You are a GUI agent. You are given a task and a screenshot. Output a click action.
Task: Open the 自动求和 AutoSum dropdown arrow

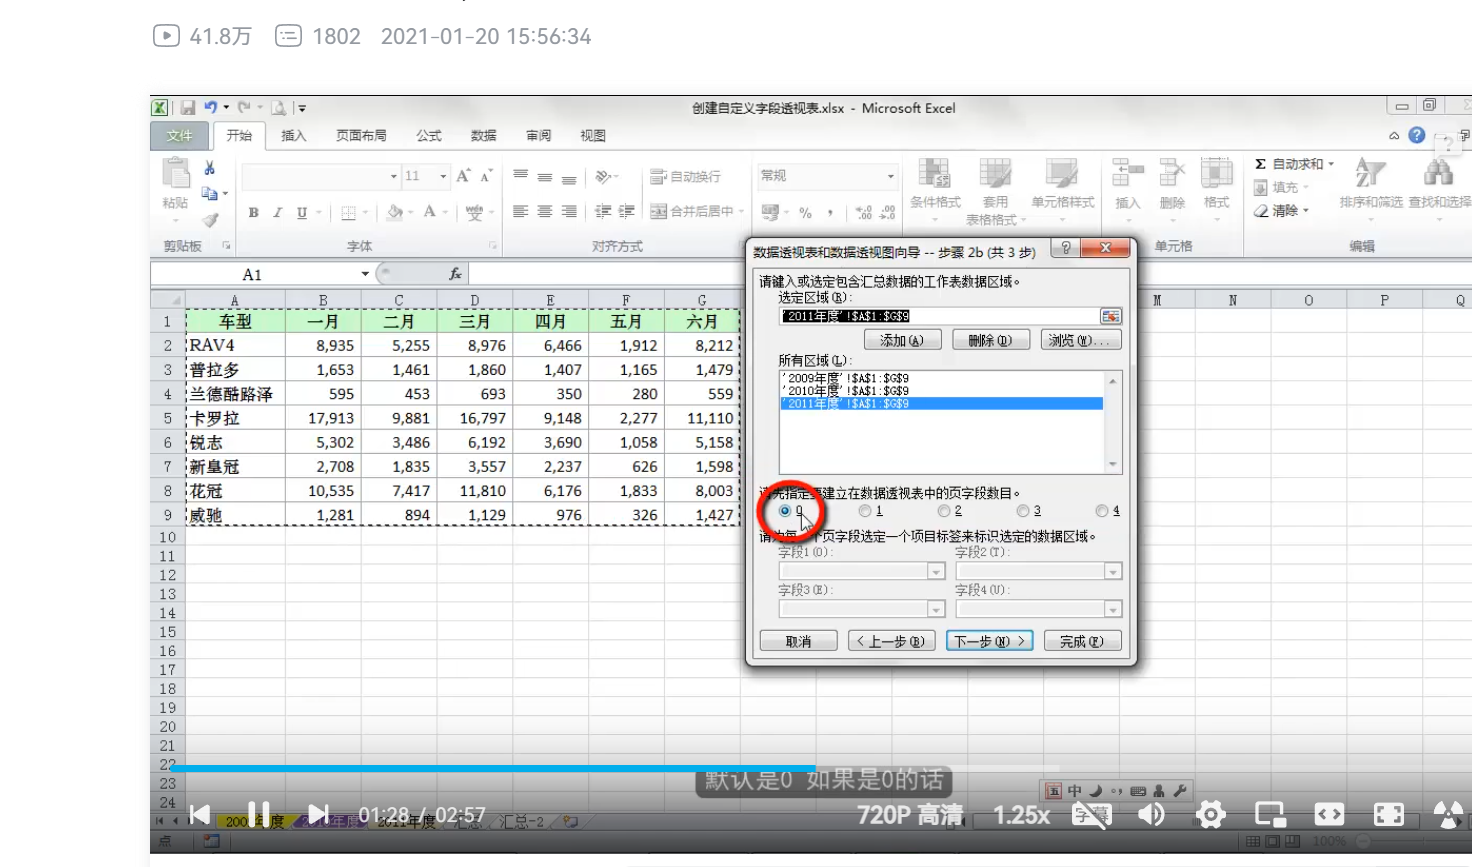1331,164
